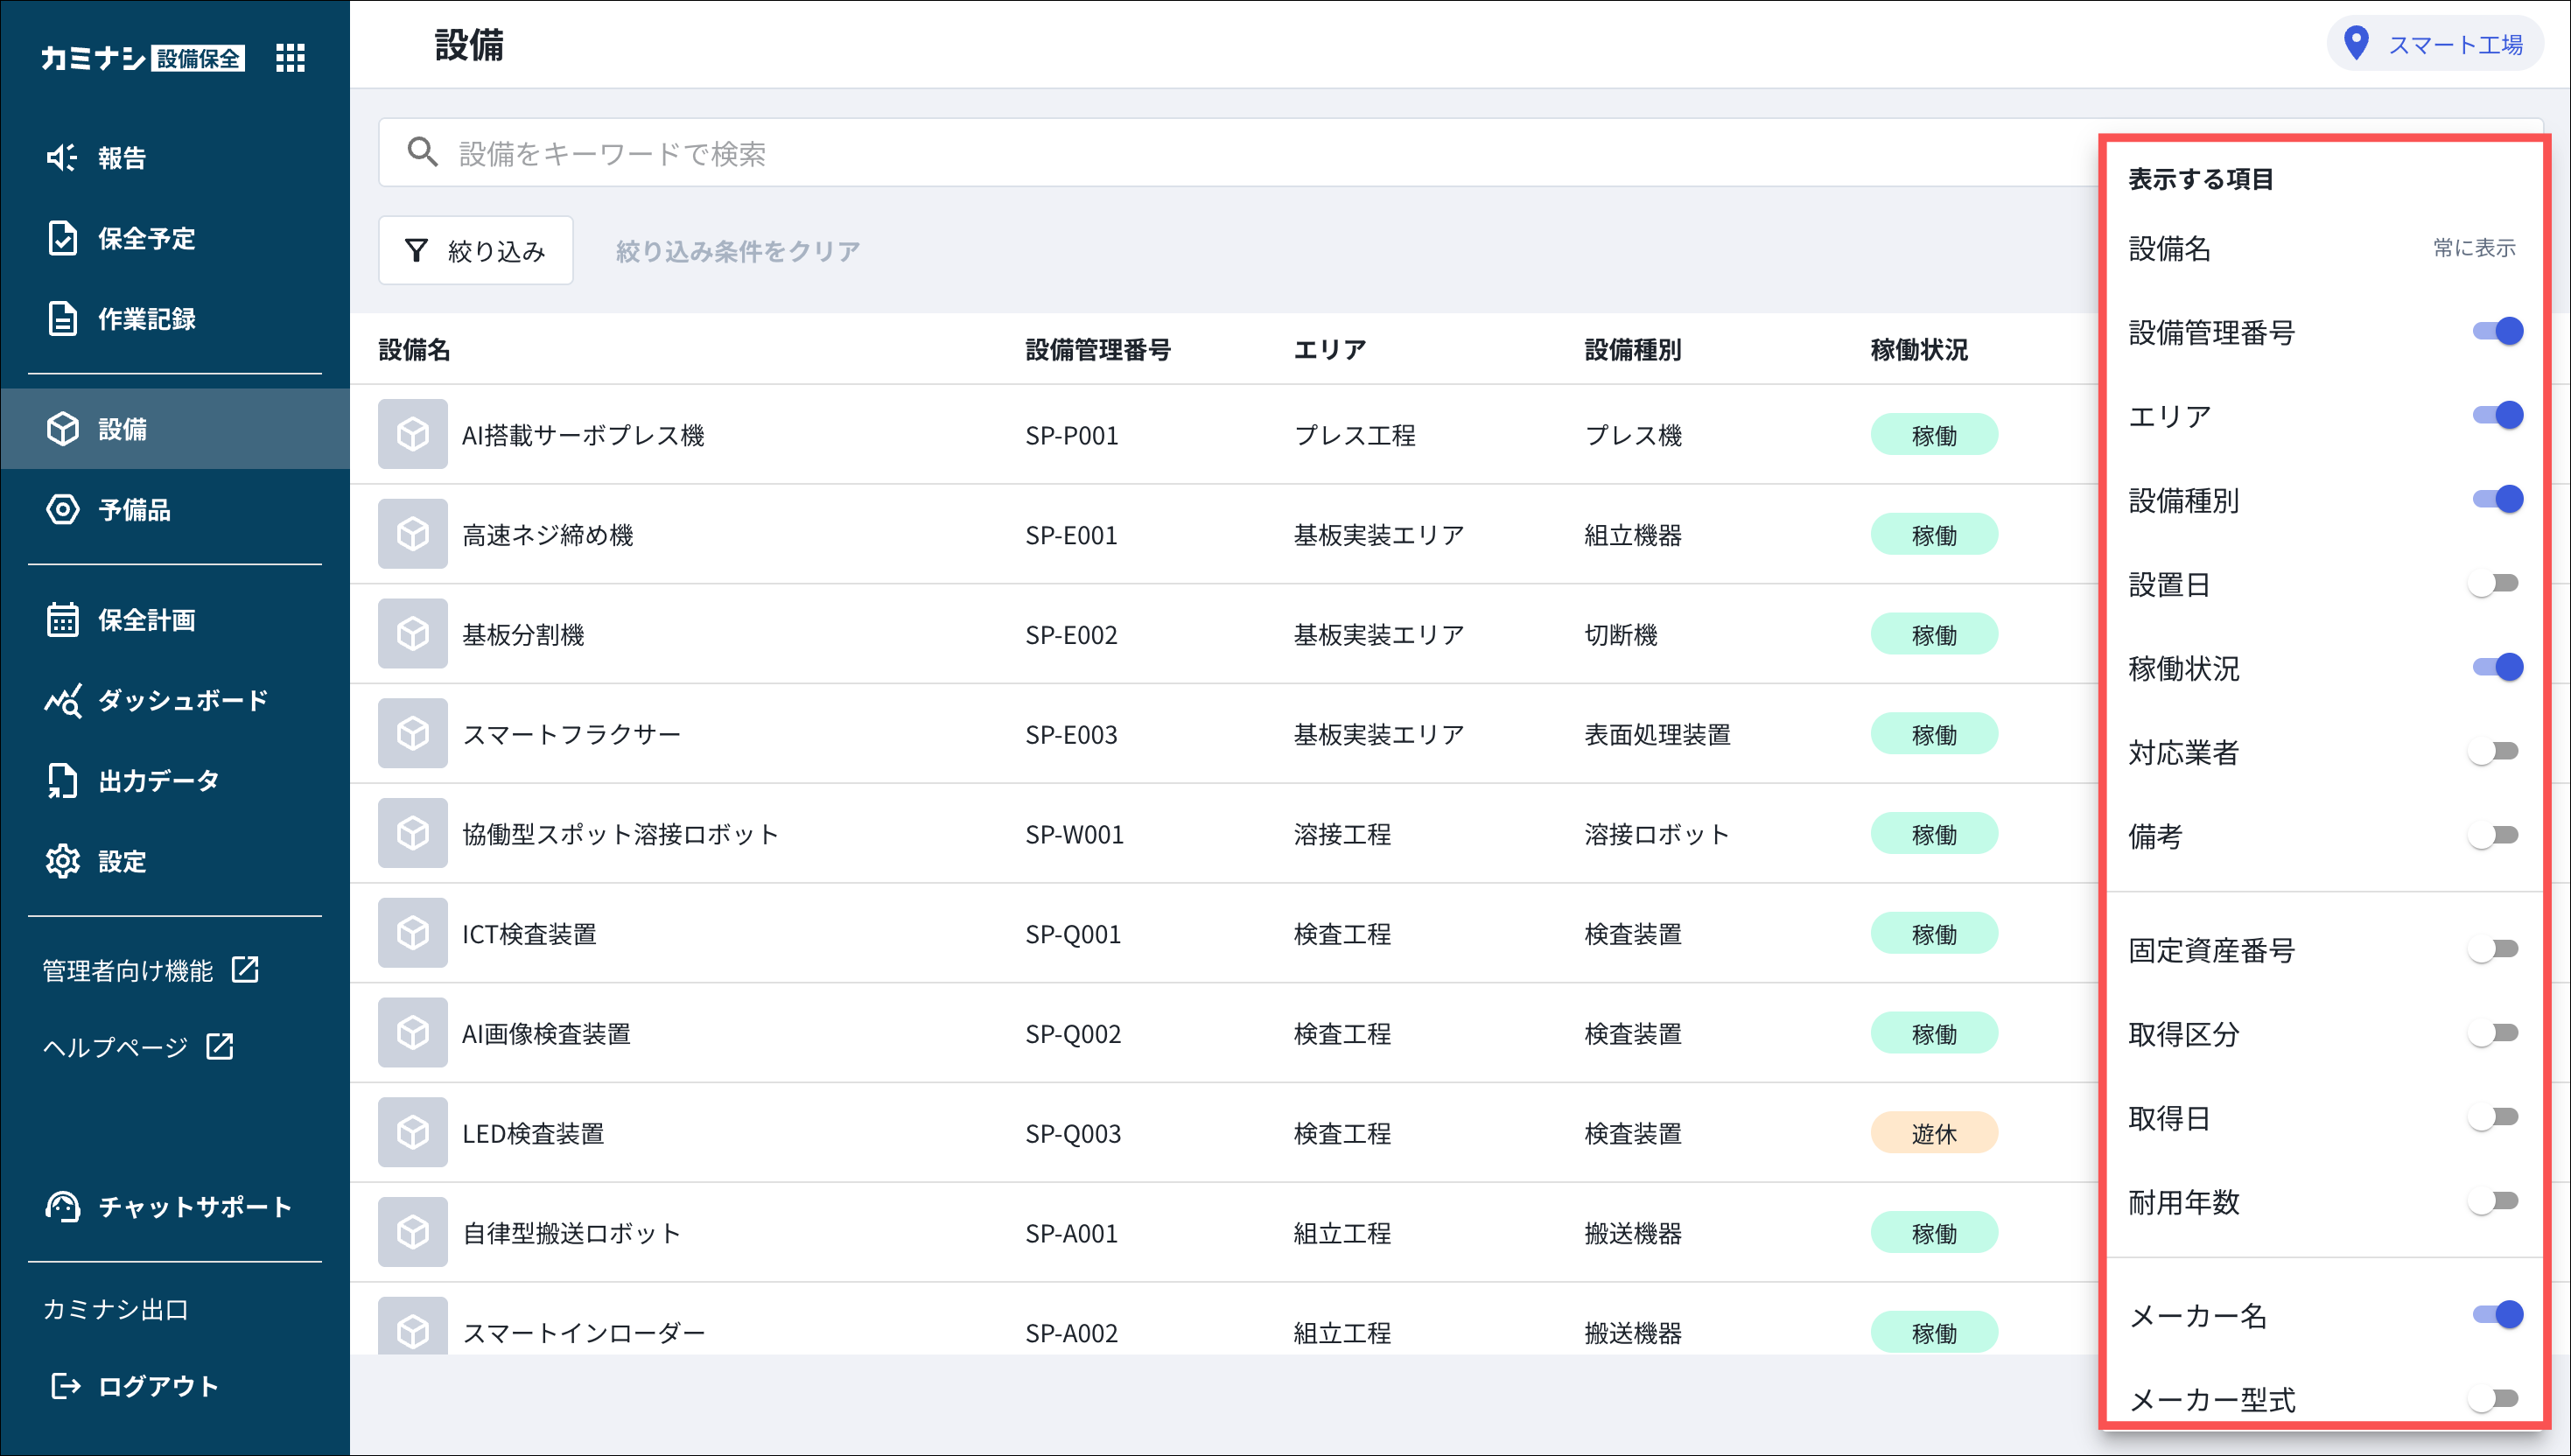This screenshot has height=1456, width=2571.
Task: Click 絞り込み条件をクリア link
Action: (738, 251)
